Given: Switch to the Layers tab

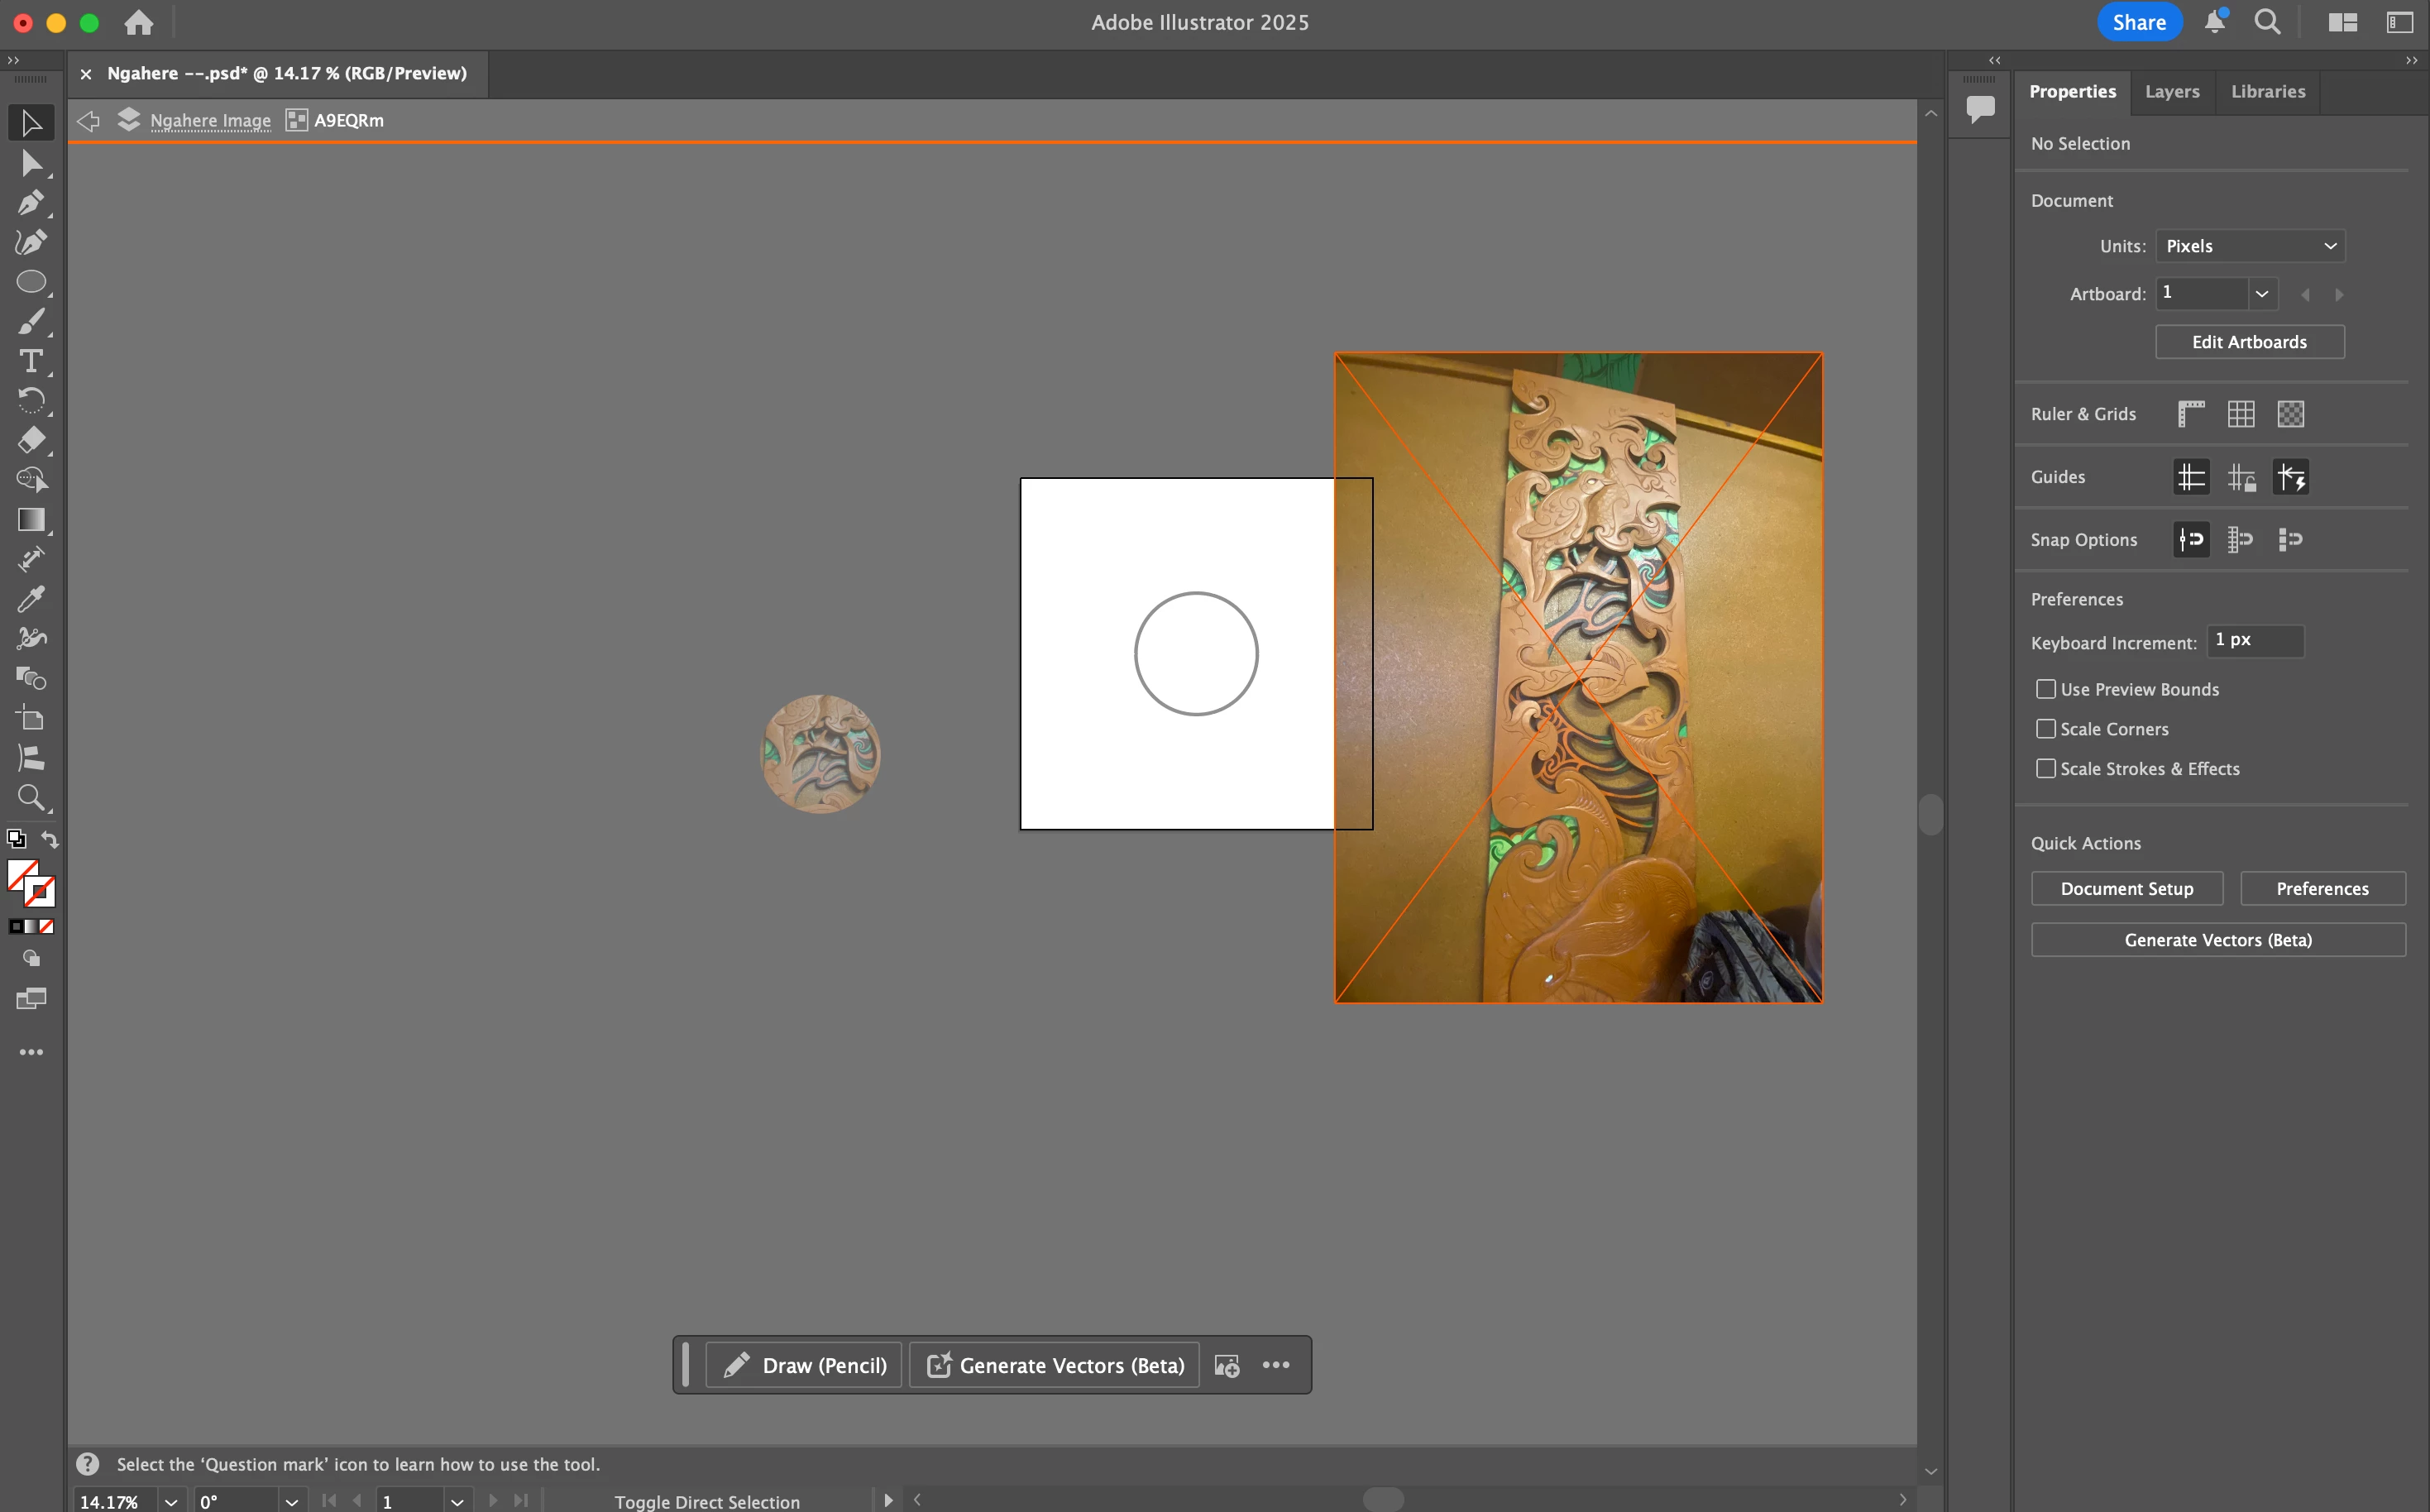Looking at the screenshot, I should point(2171,92).
